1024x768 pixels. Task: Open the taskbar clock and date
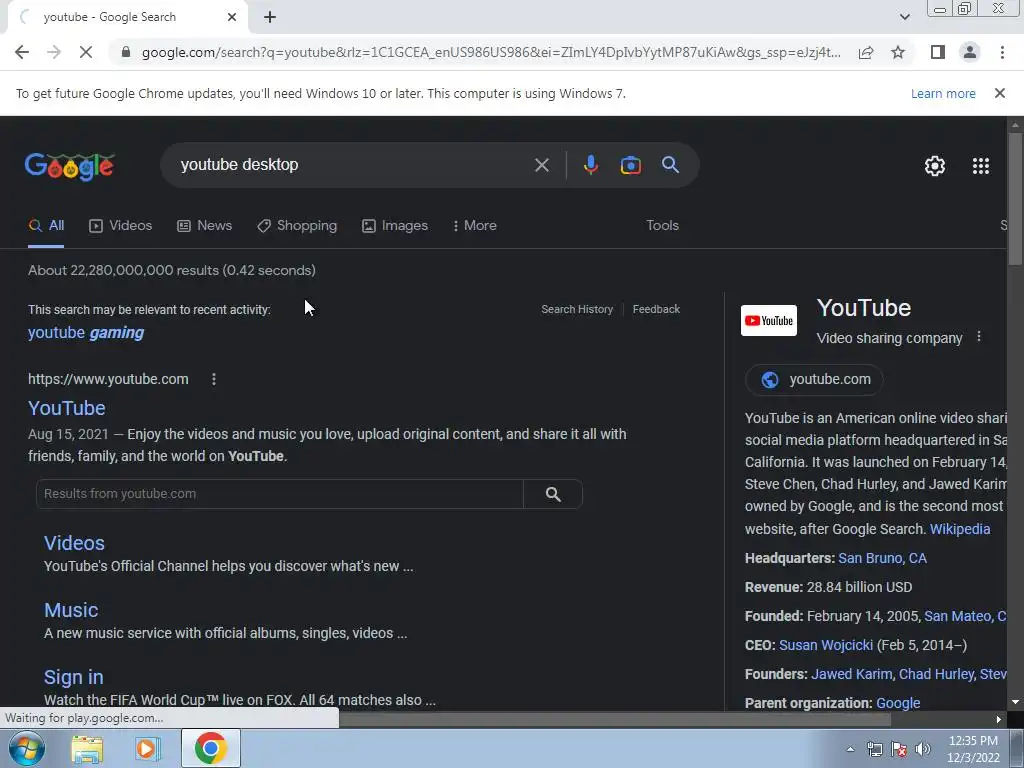973,749
